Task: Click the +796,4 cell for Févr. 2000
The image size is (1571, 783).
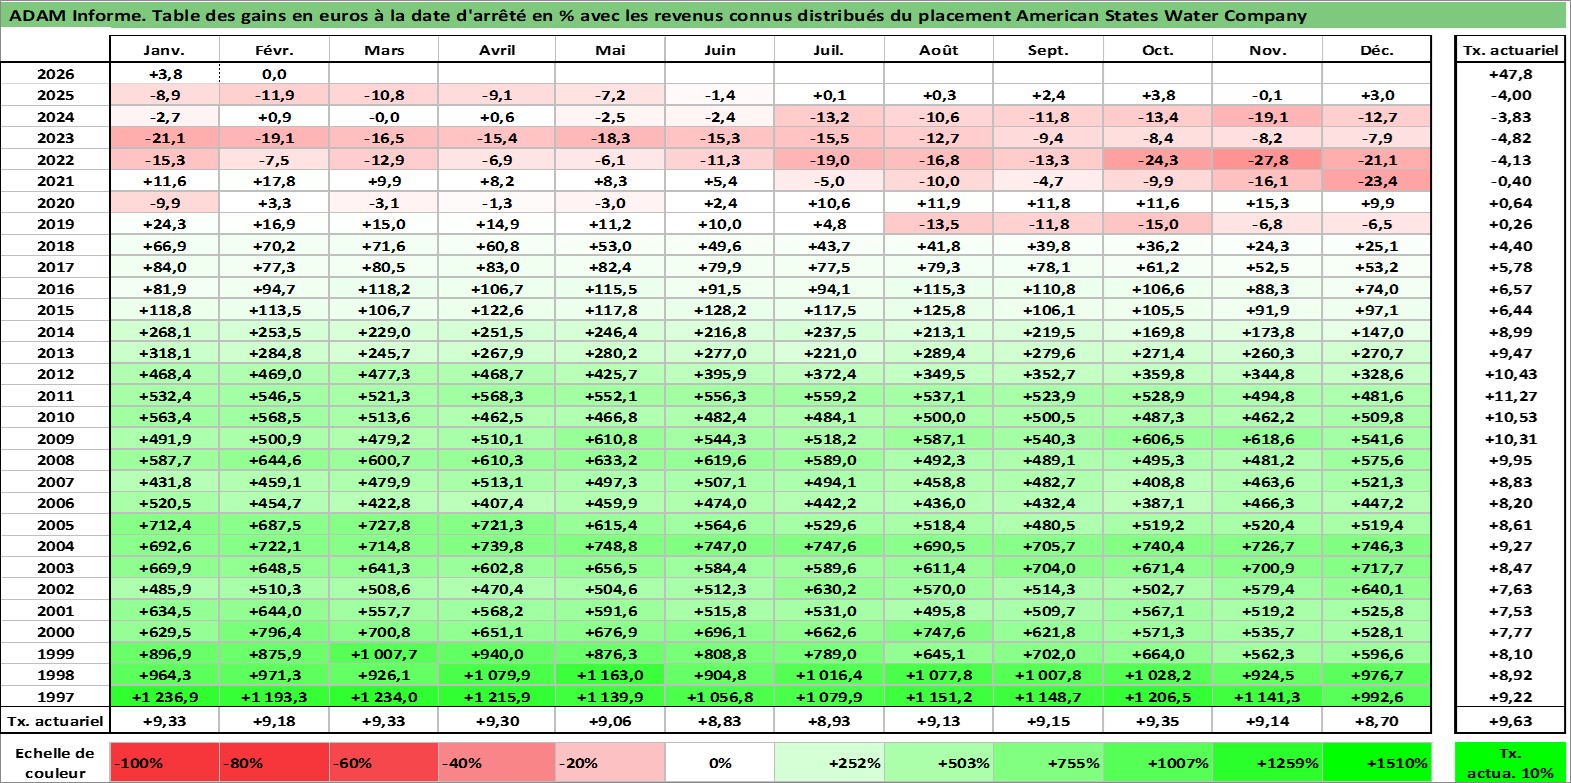Action: pyautogui.click(x=274, y=632)
